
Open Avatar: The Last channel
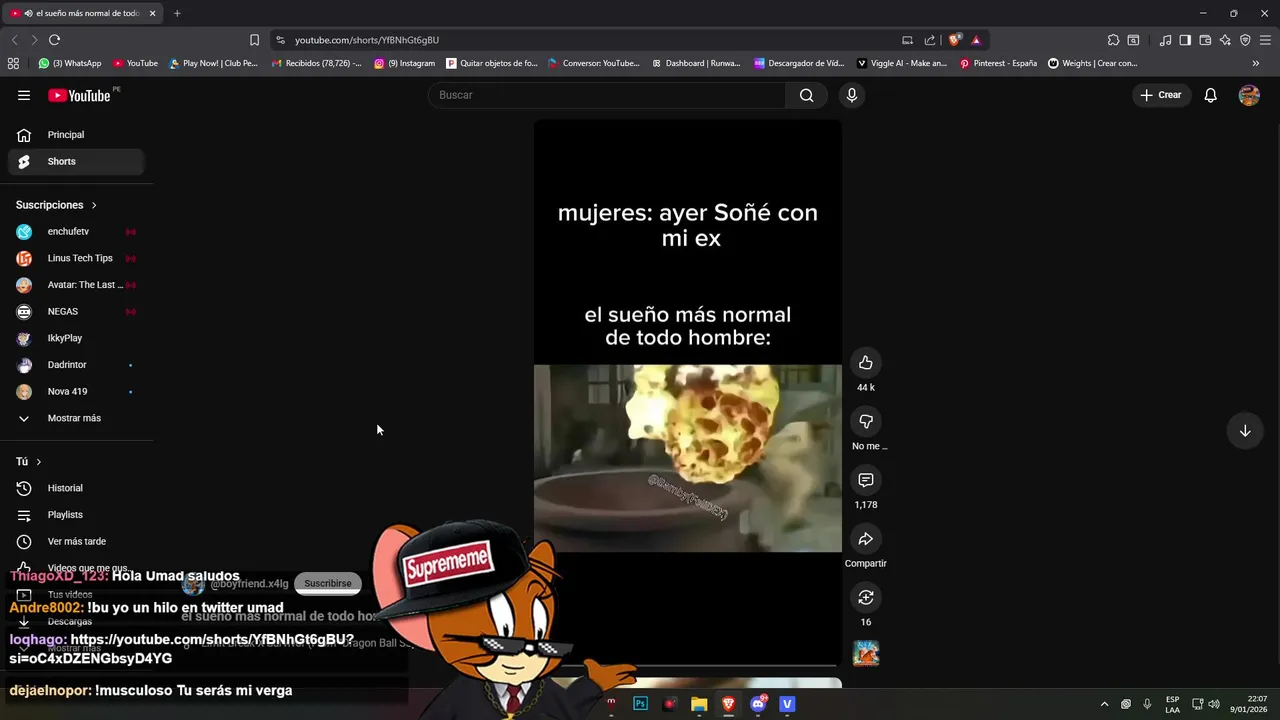74,285
